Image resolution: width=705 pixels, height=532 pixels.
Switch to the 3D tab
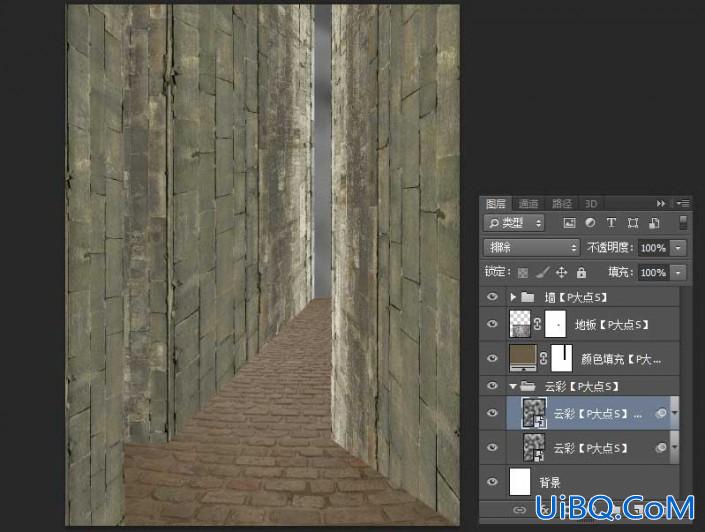coord(590,204)
